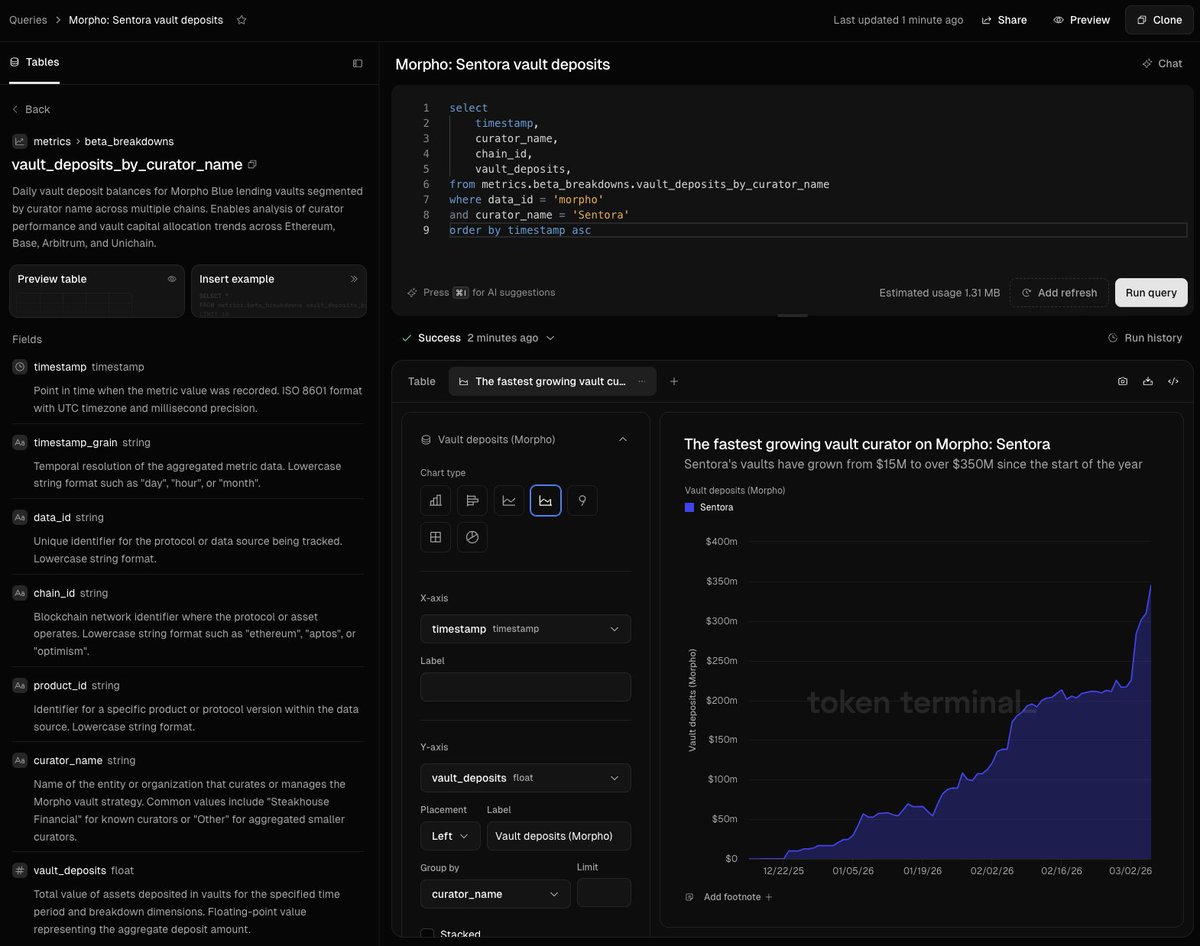Toggle Sentora series in chart legend
Screen dimensions: 1200x946
[x=709, y=507]
